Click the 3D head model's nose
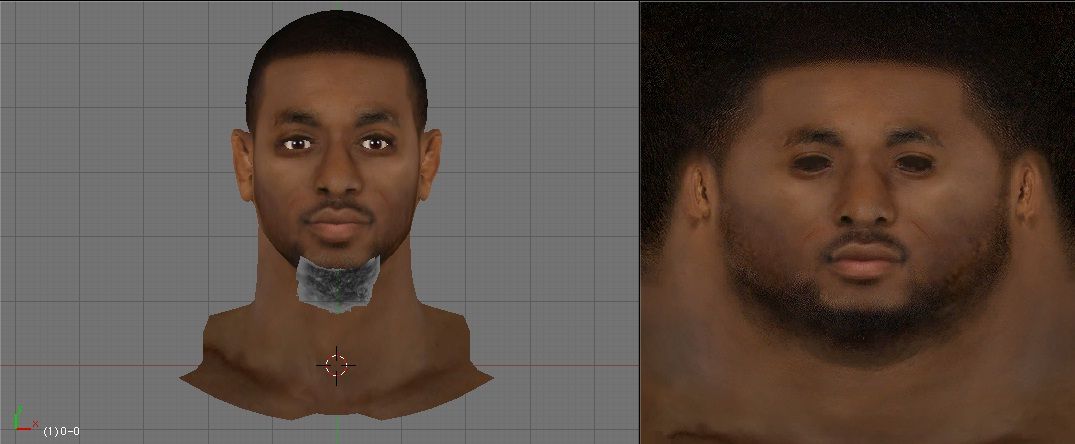Screen dimensions: 1075x444 coord(337,178)
